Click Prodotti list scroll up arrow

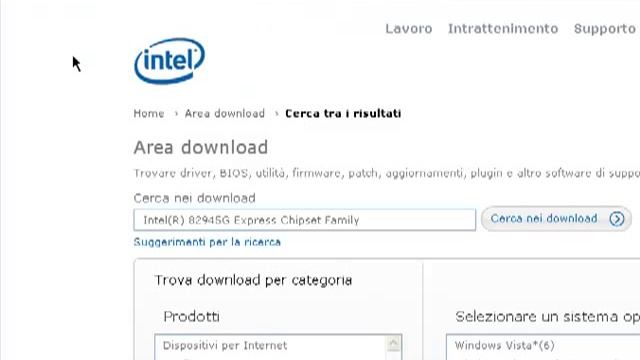(393, 344)
